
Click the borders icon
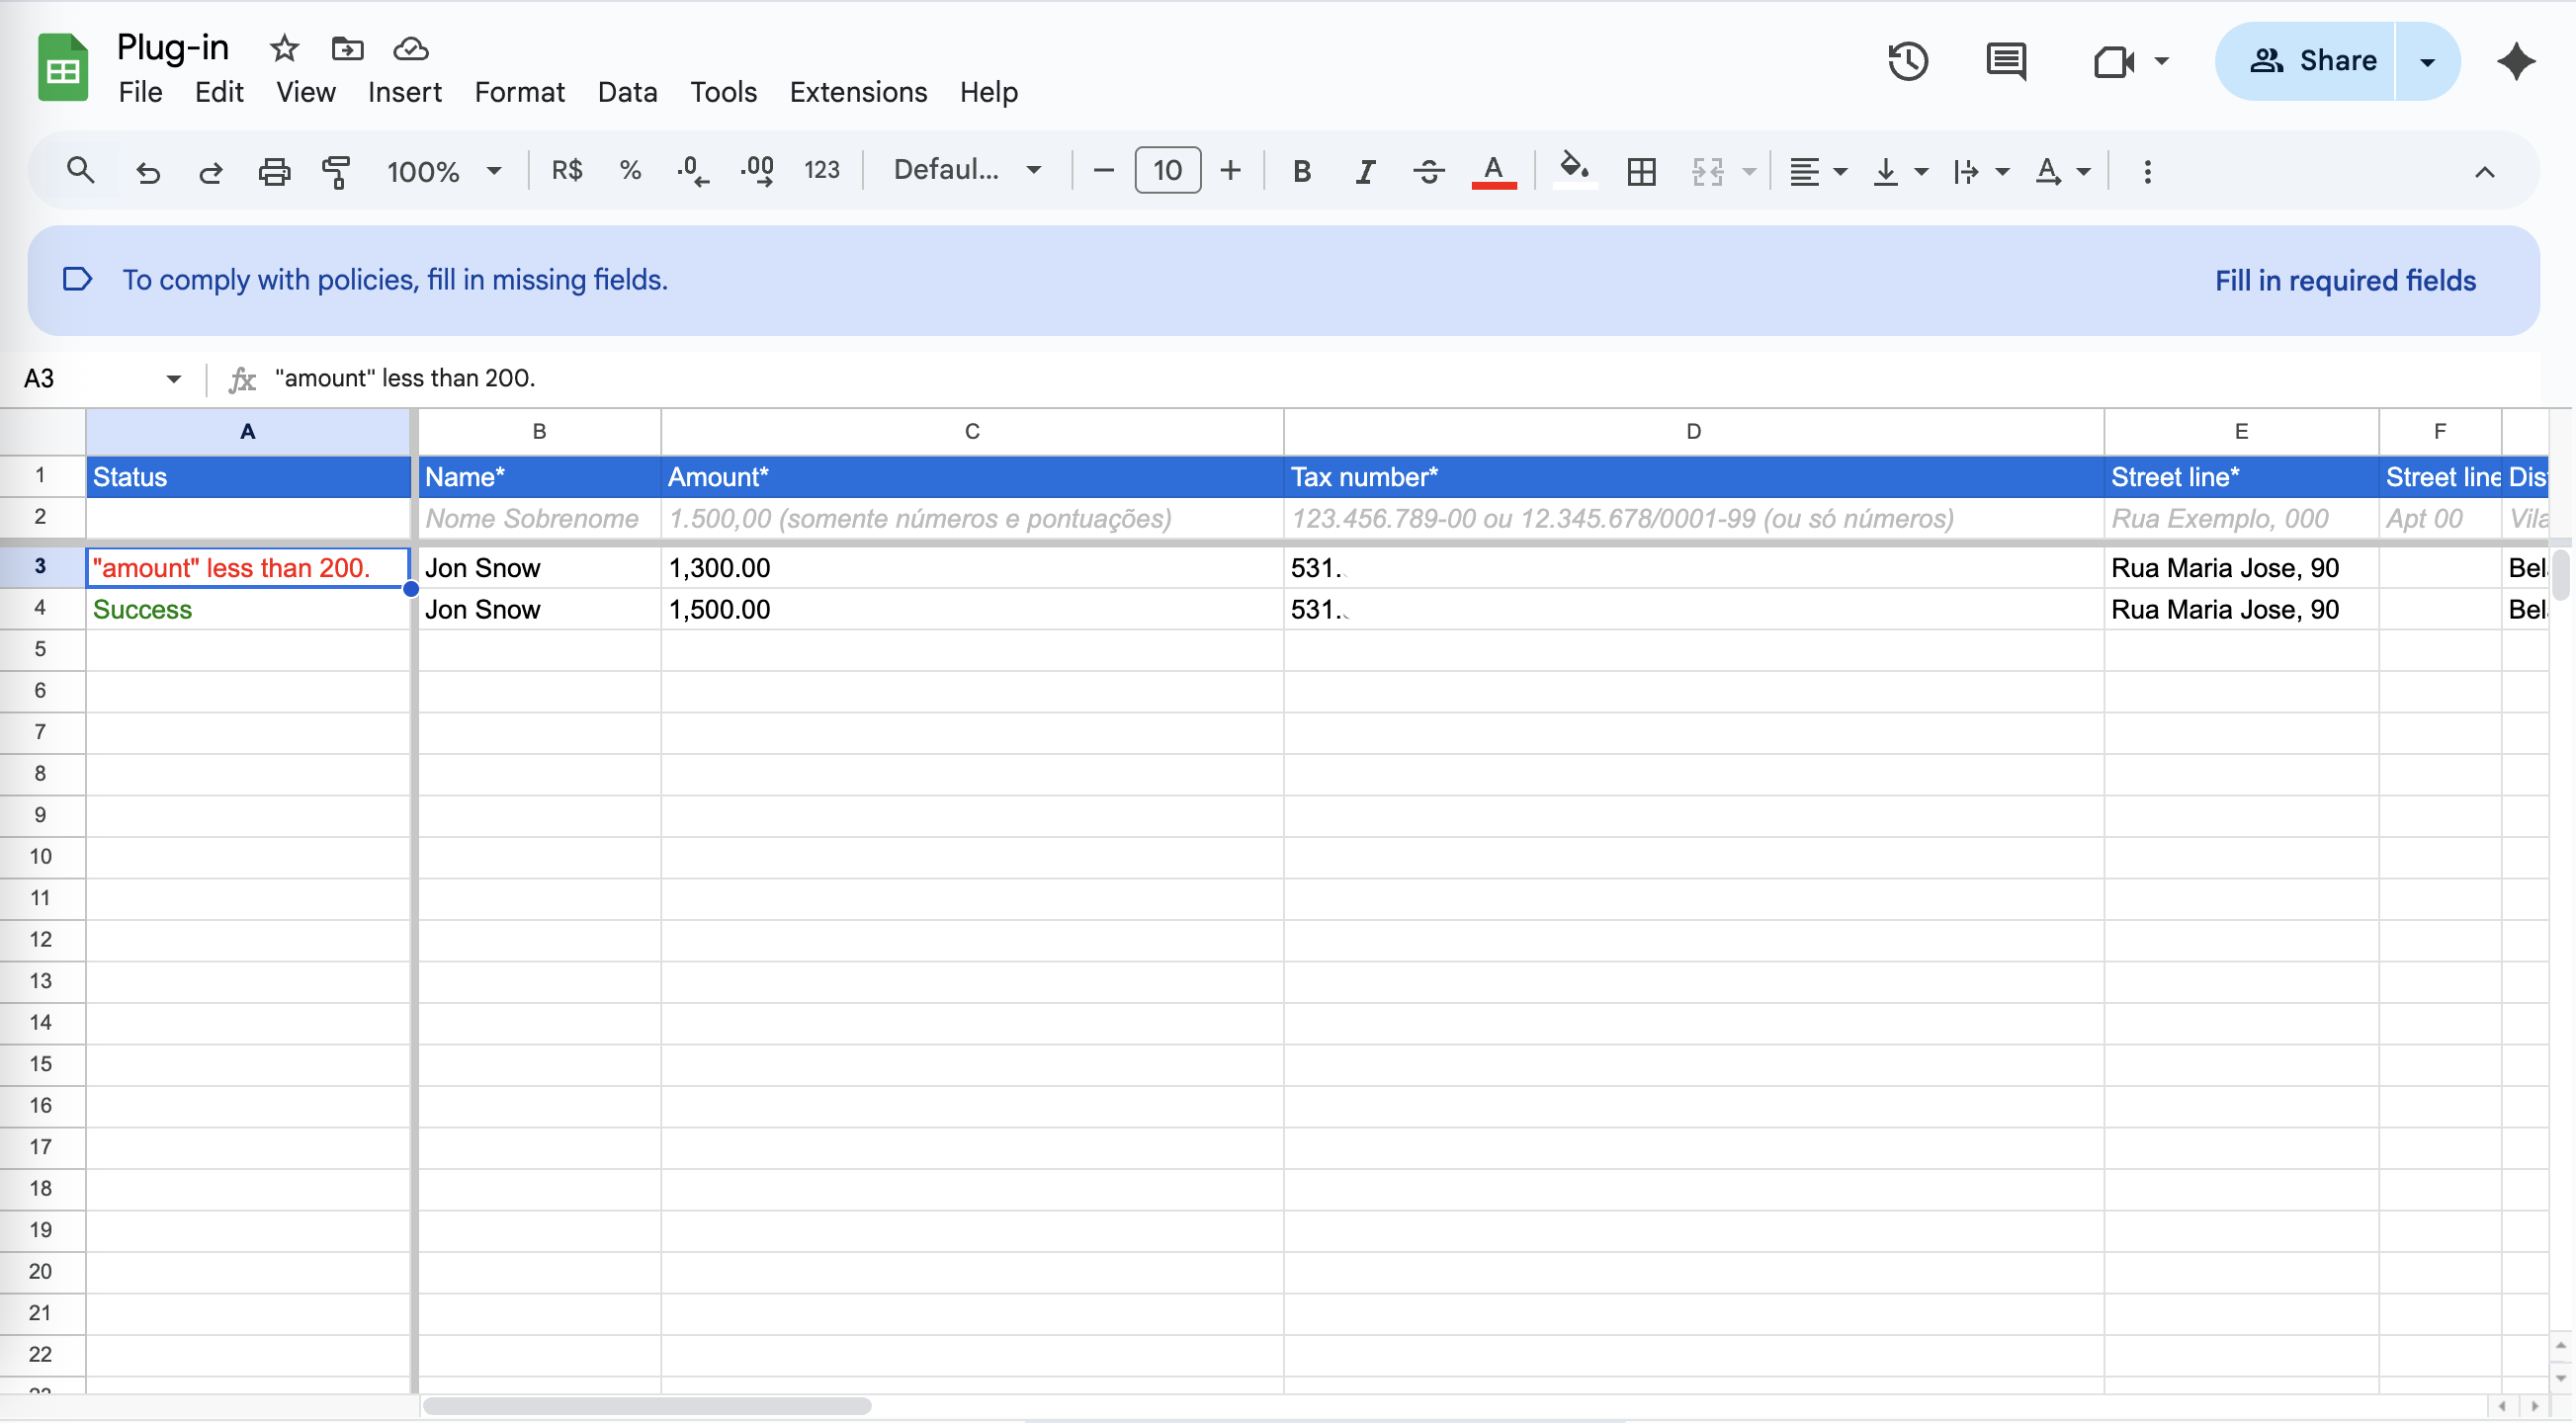tap(1641, 171)
